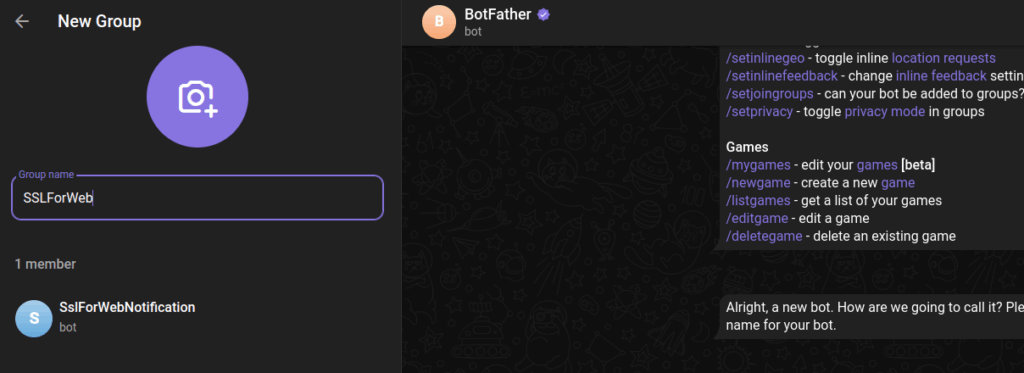Screen dimensions: 1024x373
Task: Go back using the left arrow icon
Action: (x=22, y=22)
